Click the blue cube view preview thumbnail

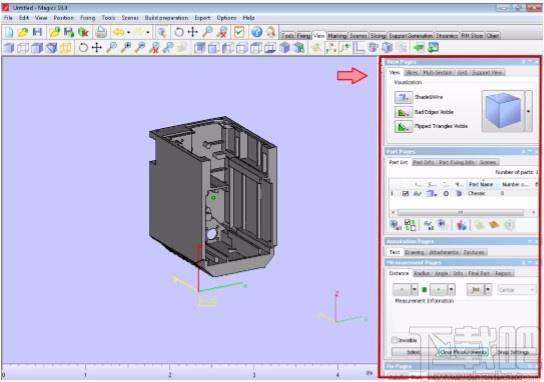point(503,111)
